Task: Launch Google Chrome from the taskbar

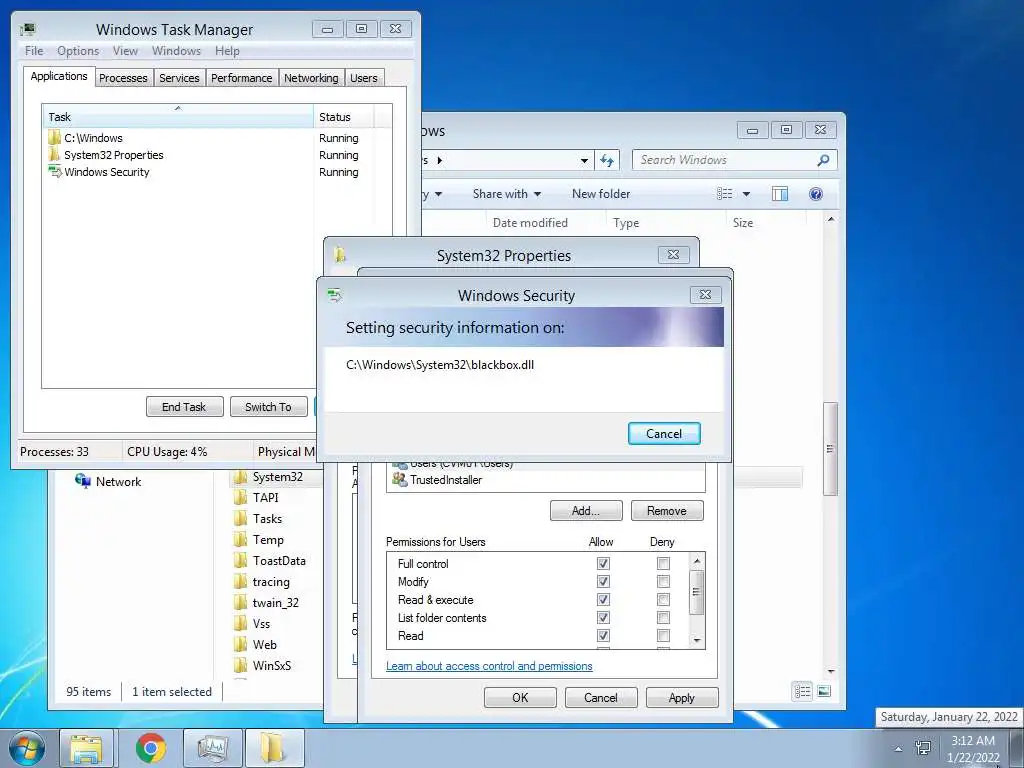Action: 151,748
